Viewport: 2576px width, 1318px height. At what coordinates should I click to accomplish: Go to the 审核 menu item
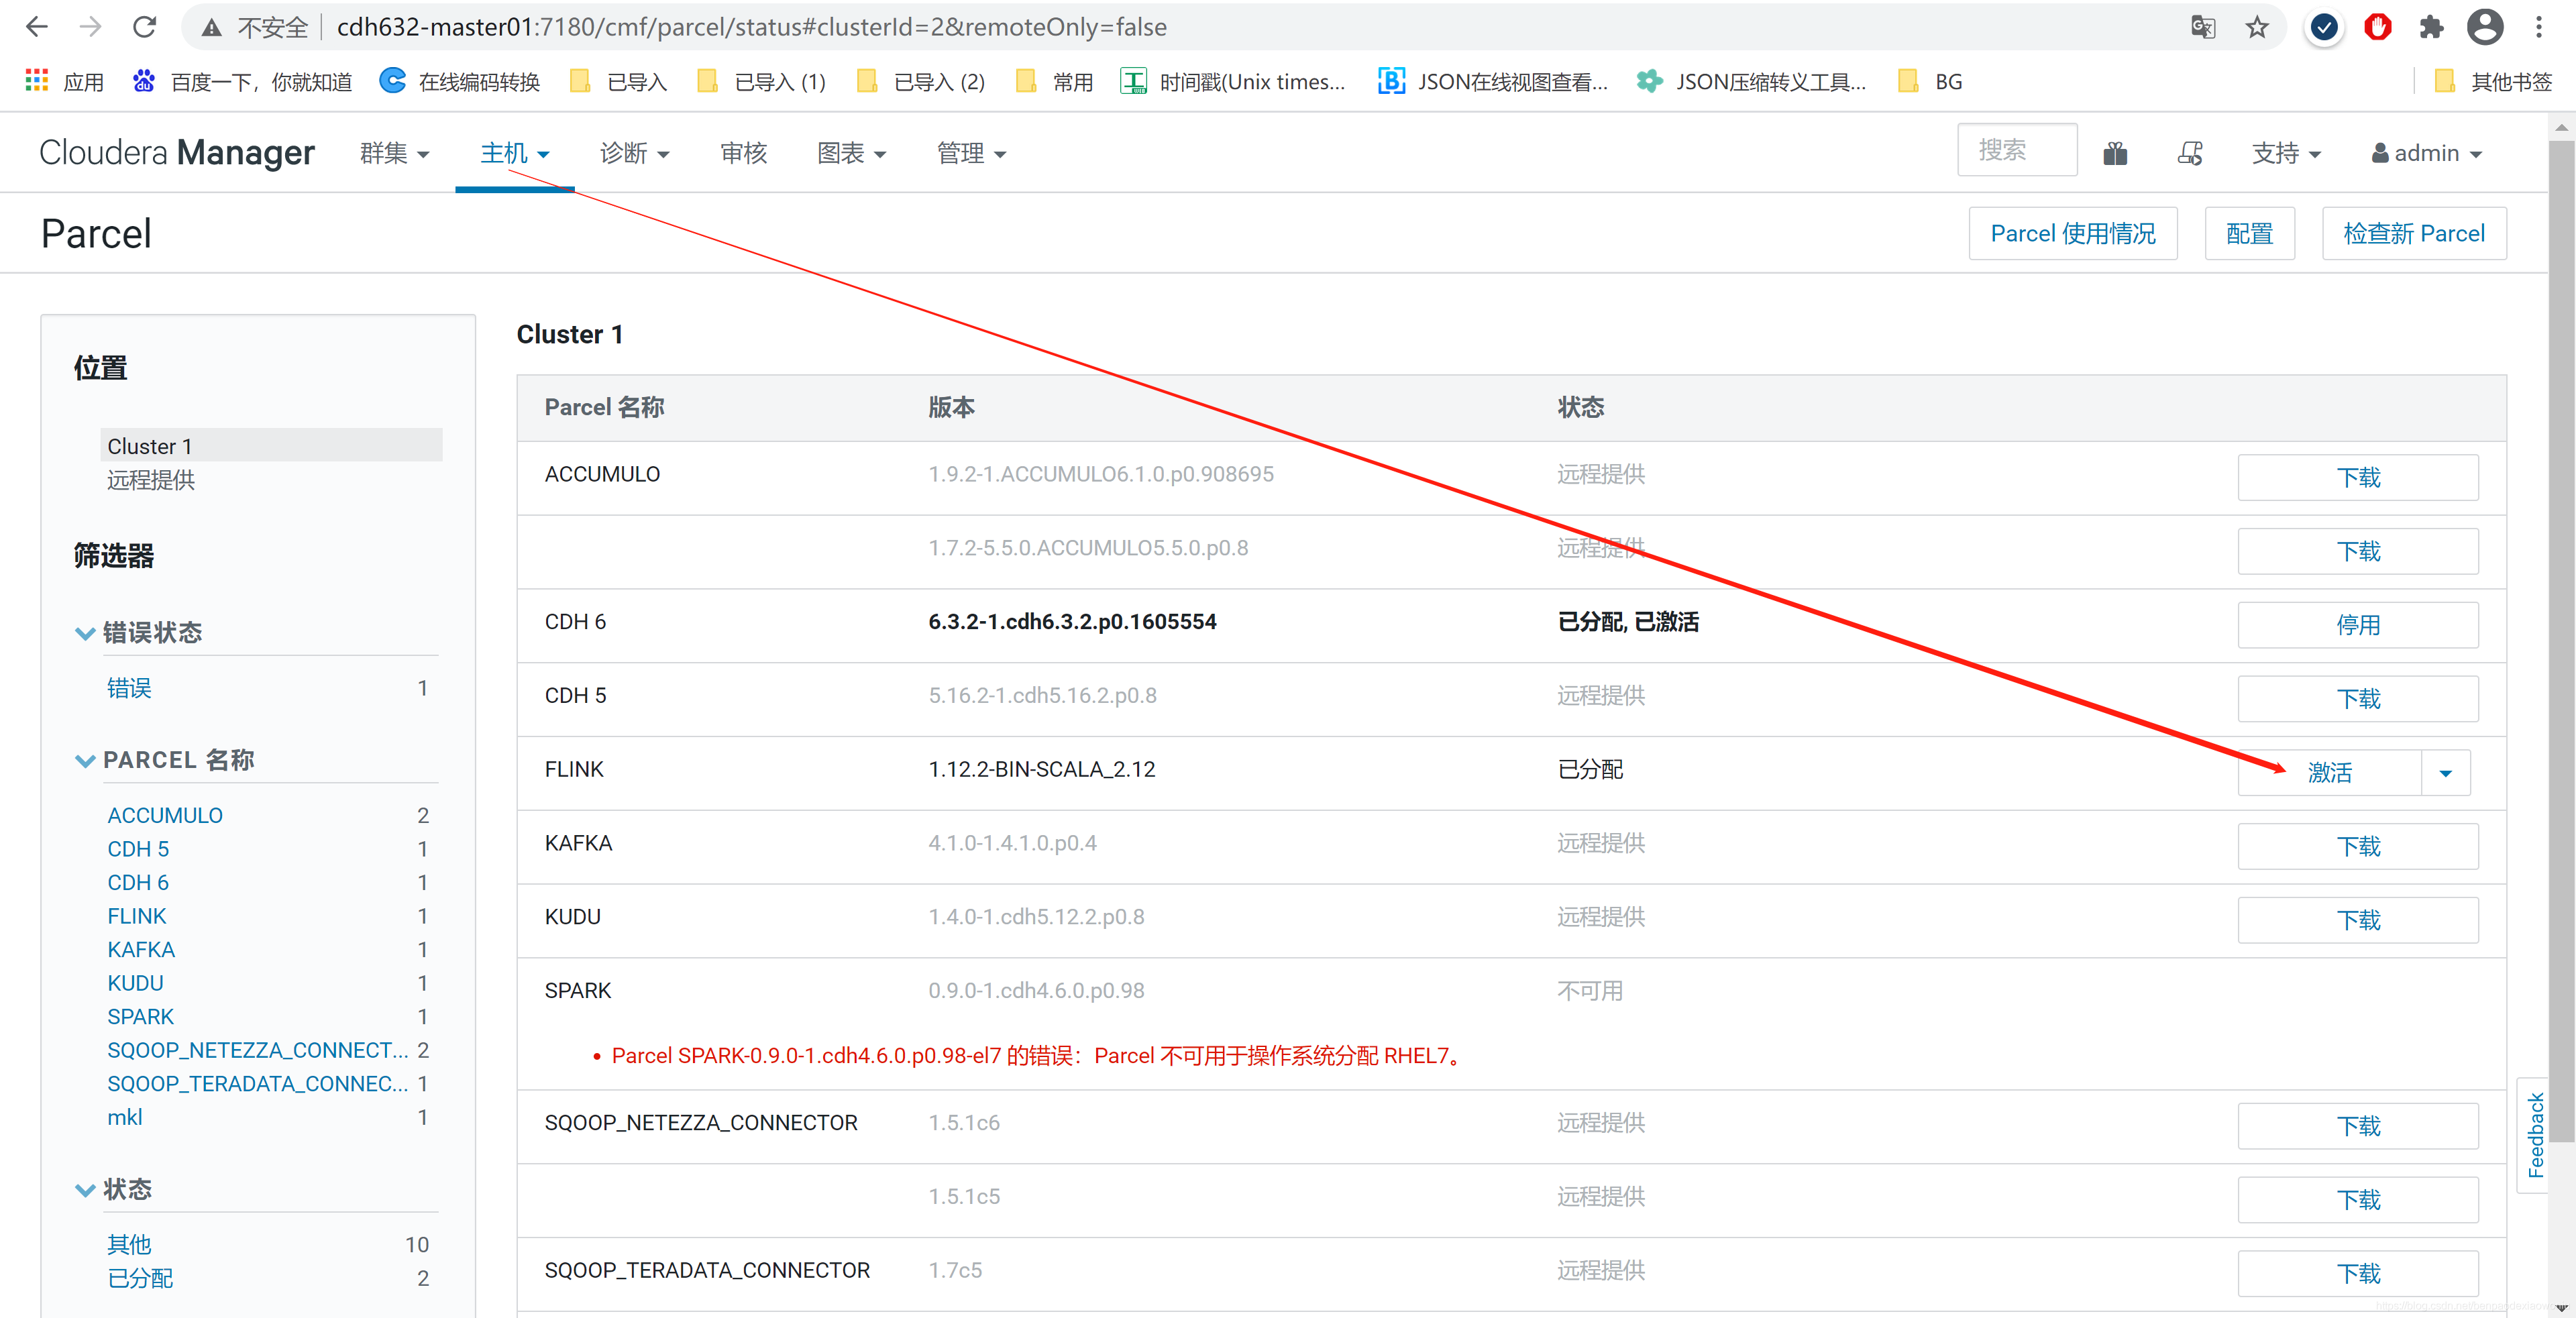tap(743, 153)
